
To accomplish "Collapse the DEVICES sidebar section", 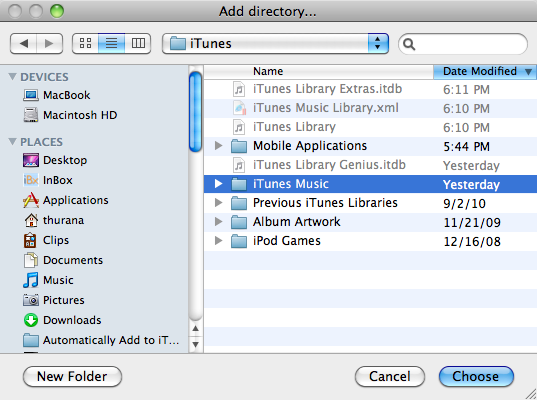I will point(13,77).
